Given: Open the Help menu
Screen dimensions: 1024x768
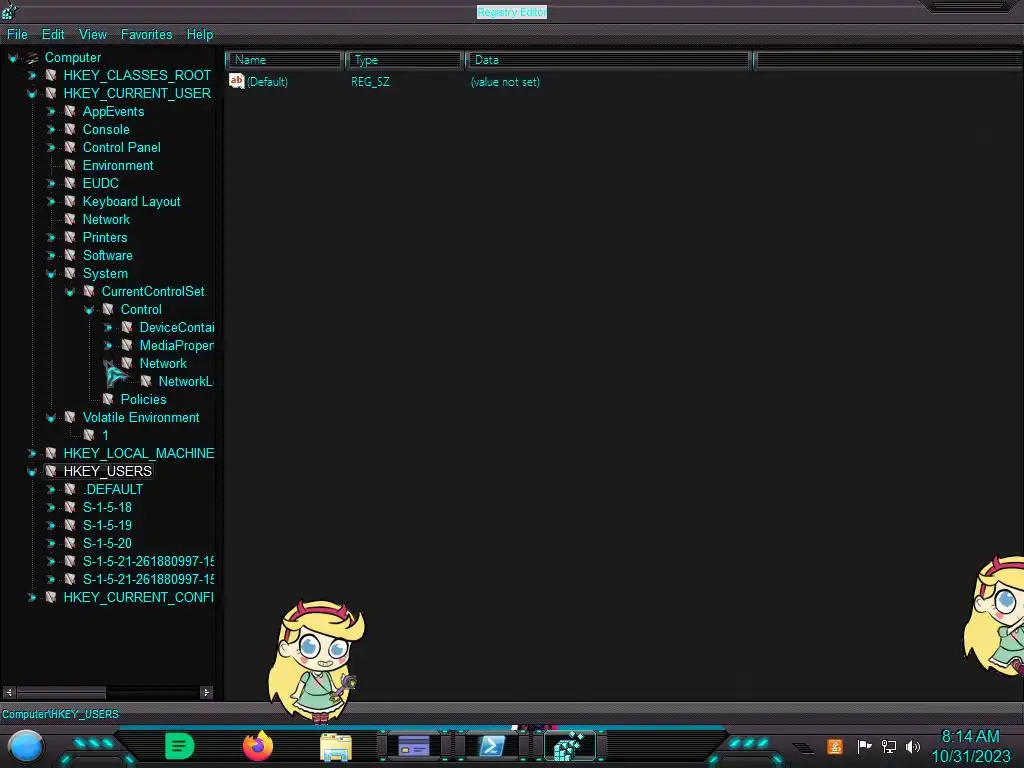Looking at the screenshot, I should (x=200, y=35).
